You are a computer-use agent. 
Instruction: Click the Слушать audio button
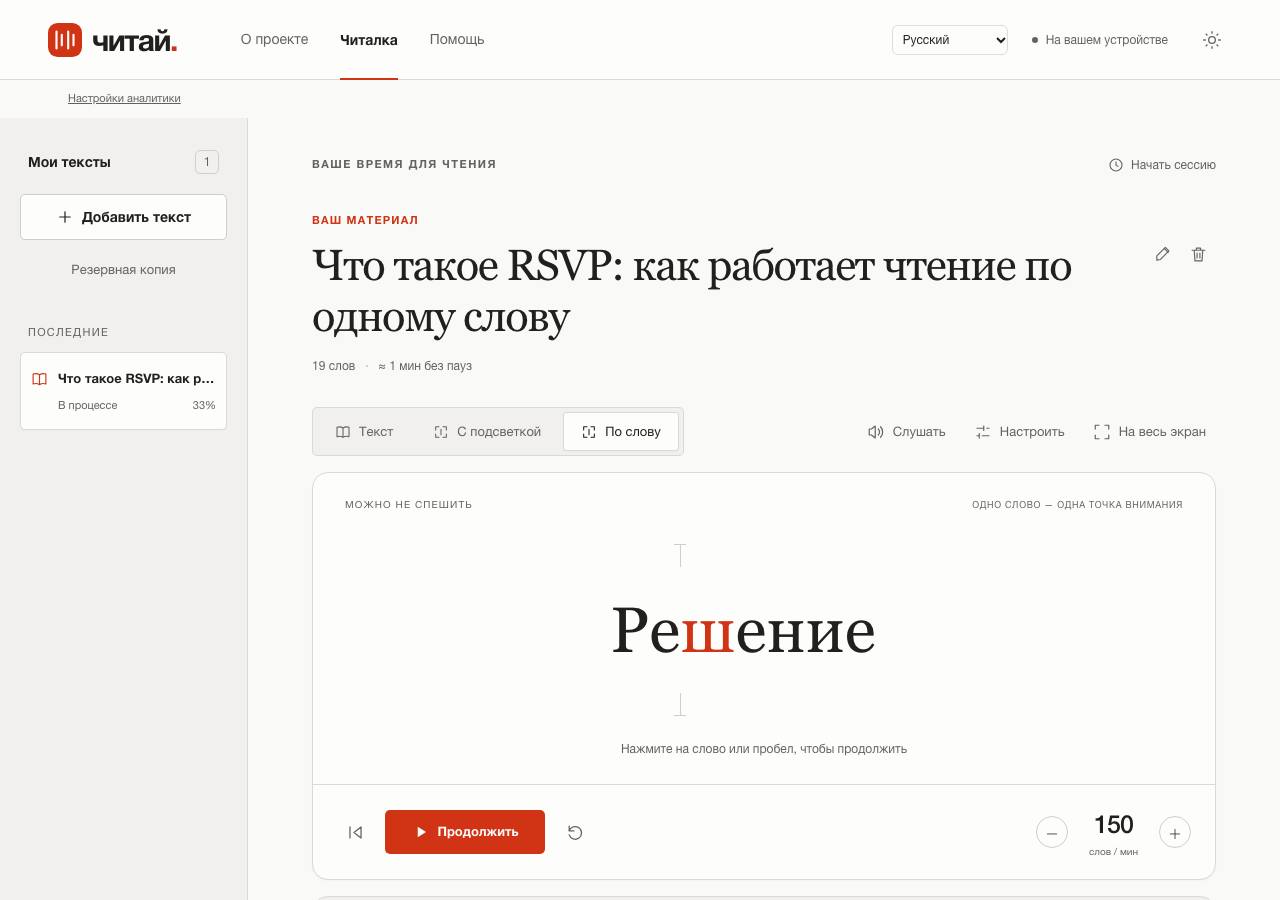[907, 432]
